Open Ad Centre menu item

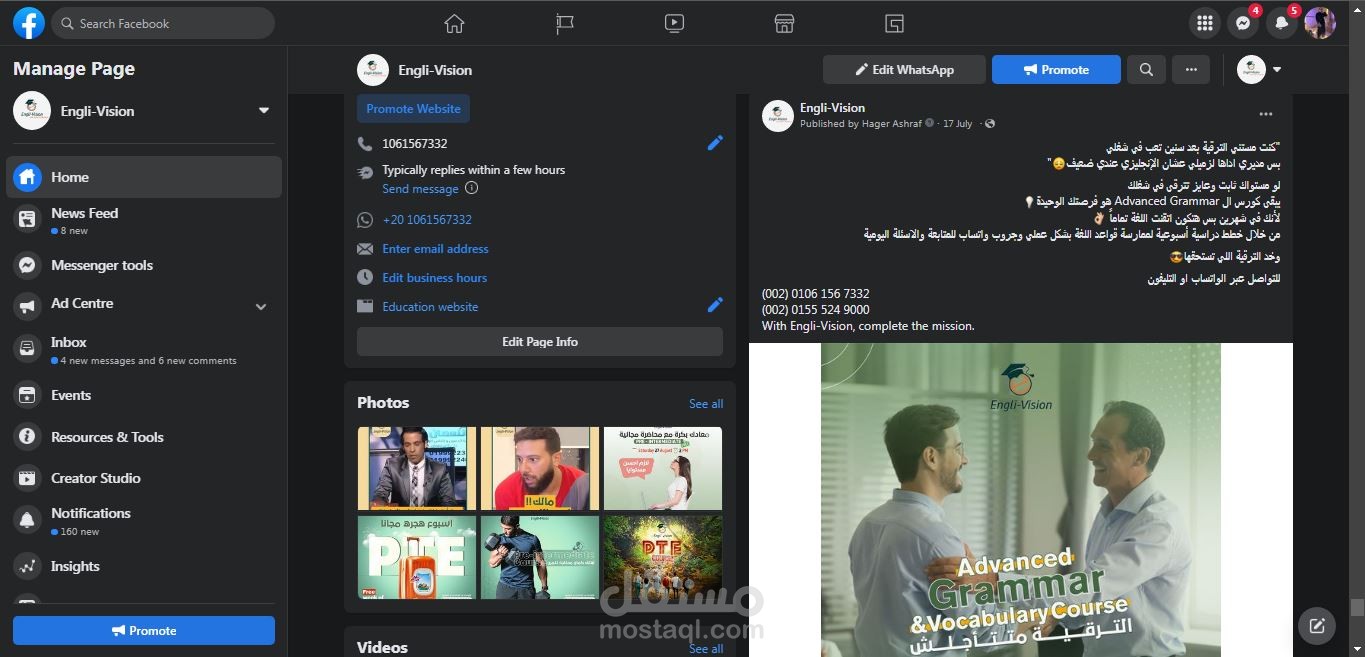(x=144, y=304)
